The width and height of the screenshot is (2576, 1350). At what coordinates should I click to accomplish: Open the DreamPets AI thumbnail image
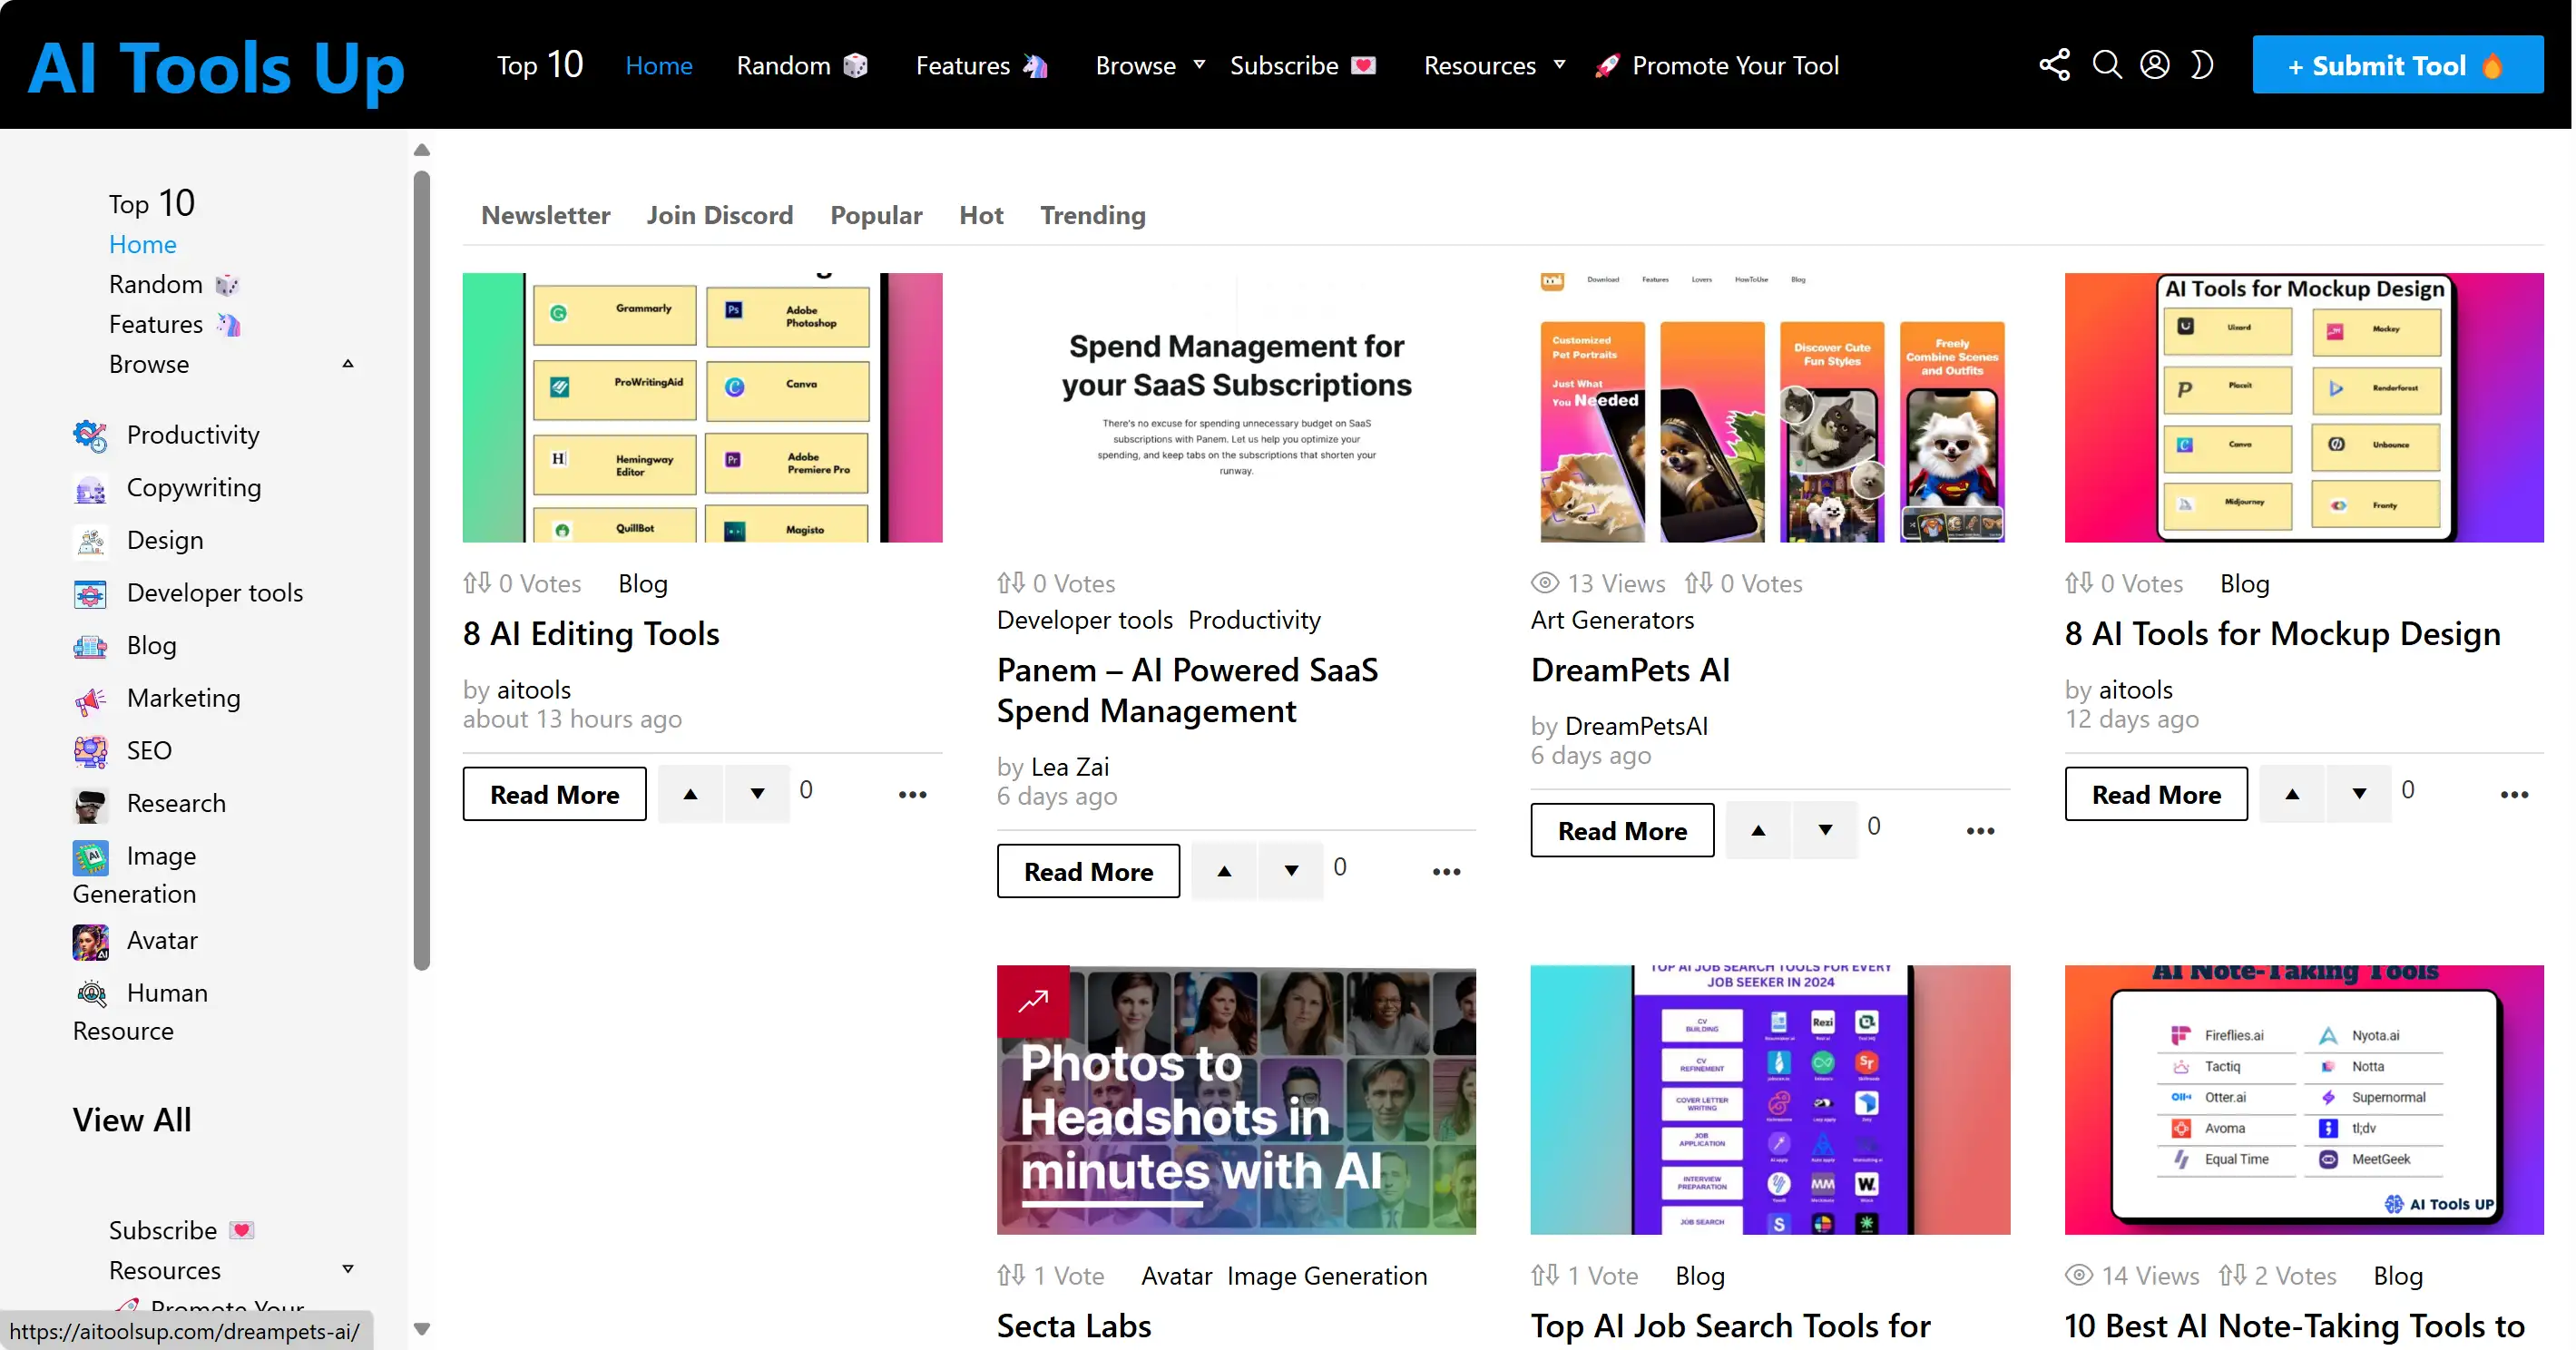click(1770, 407)
